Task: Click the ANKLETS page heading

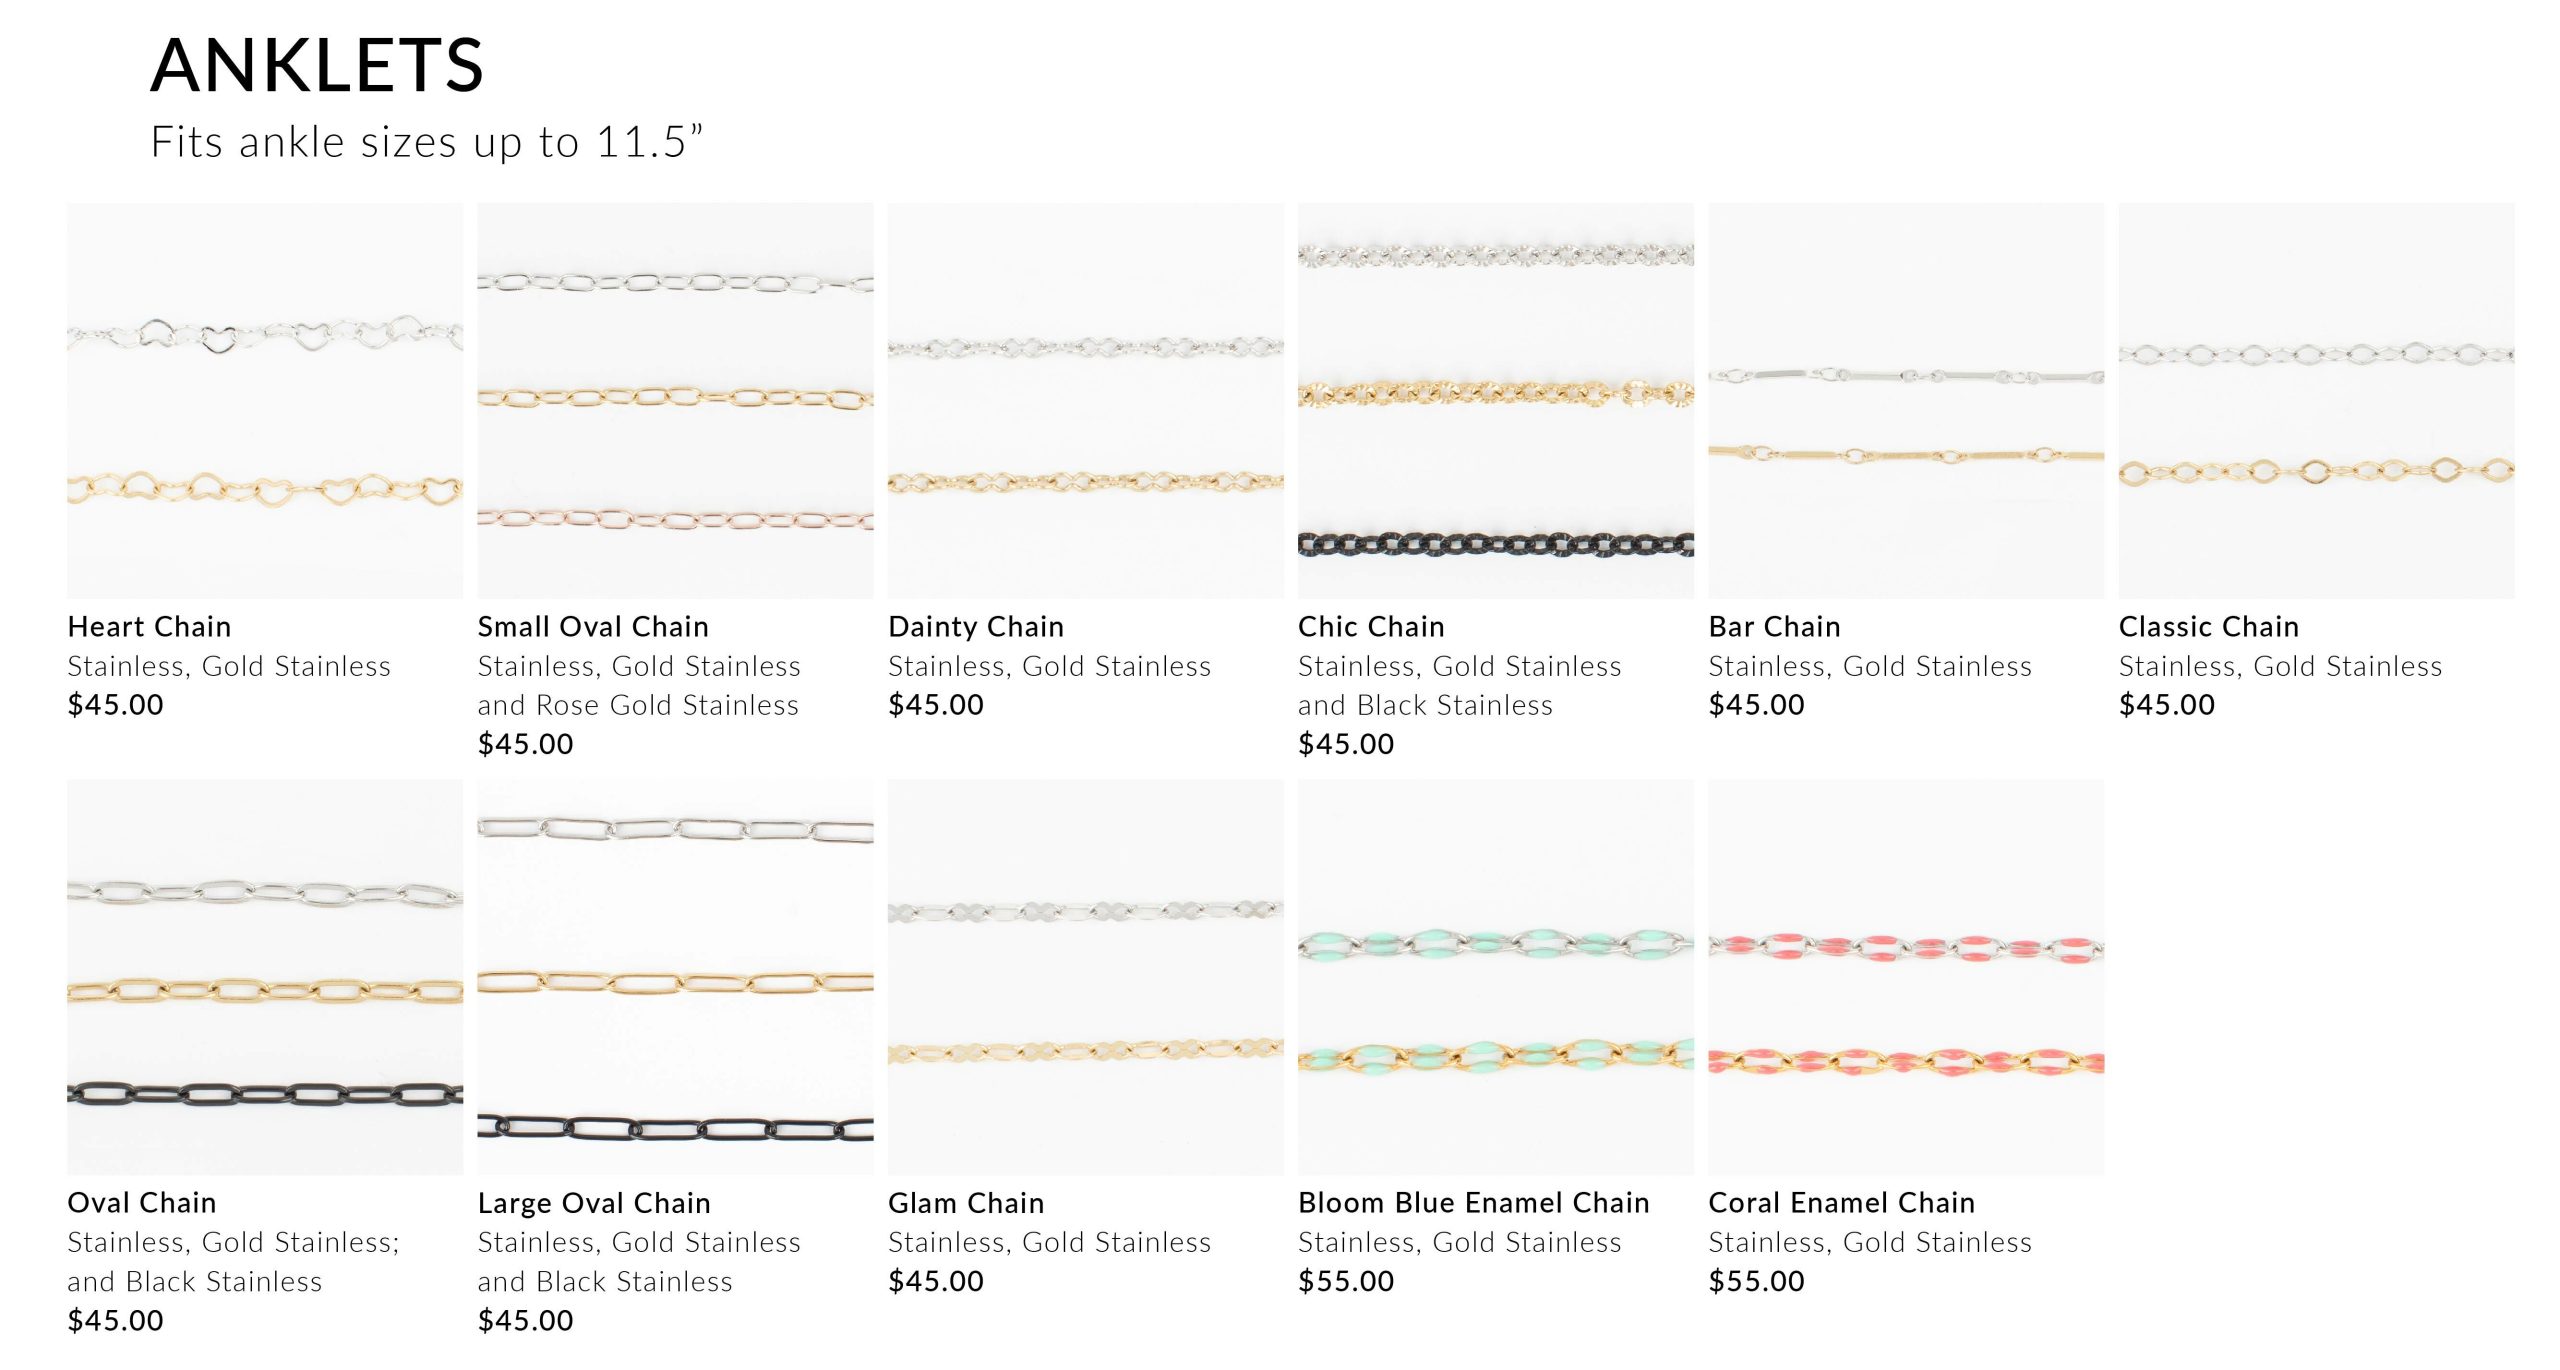Action: [317, 66]
